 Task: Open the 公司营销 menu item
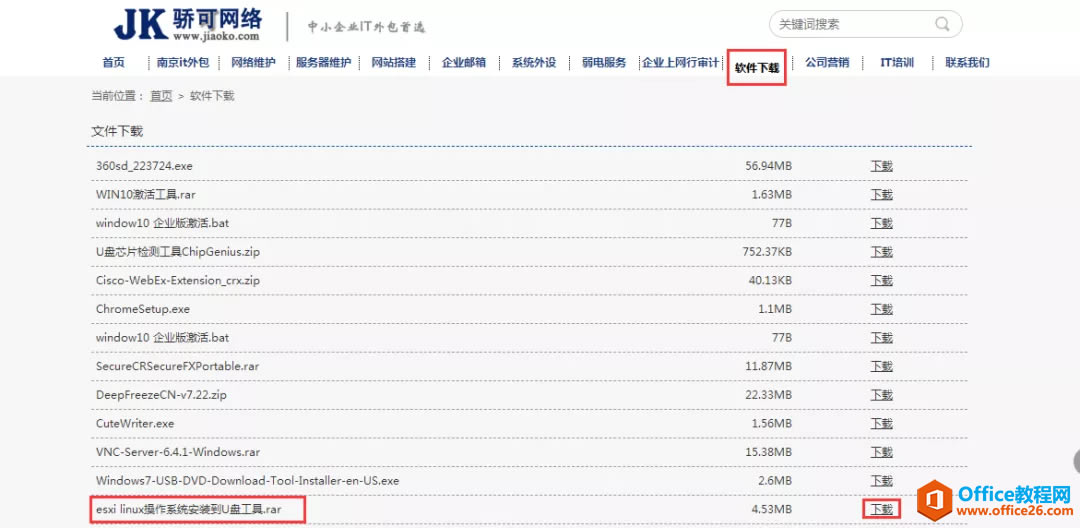click(x=827, y=63)
